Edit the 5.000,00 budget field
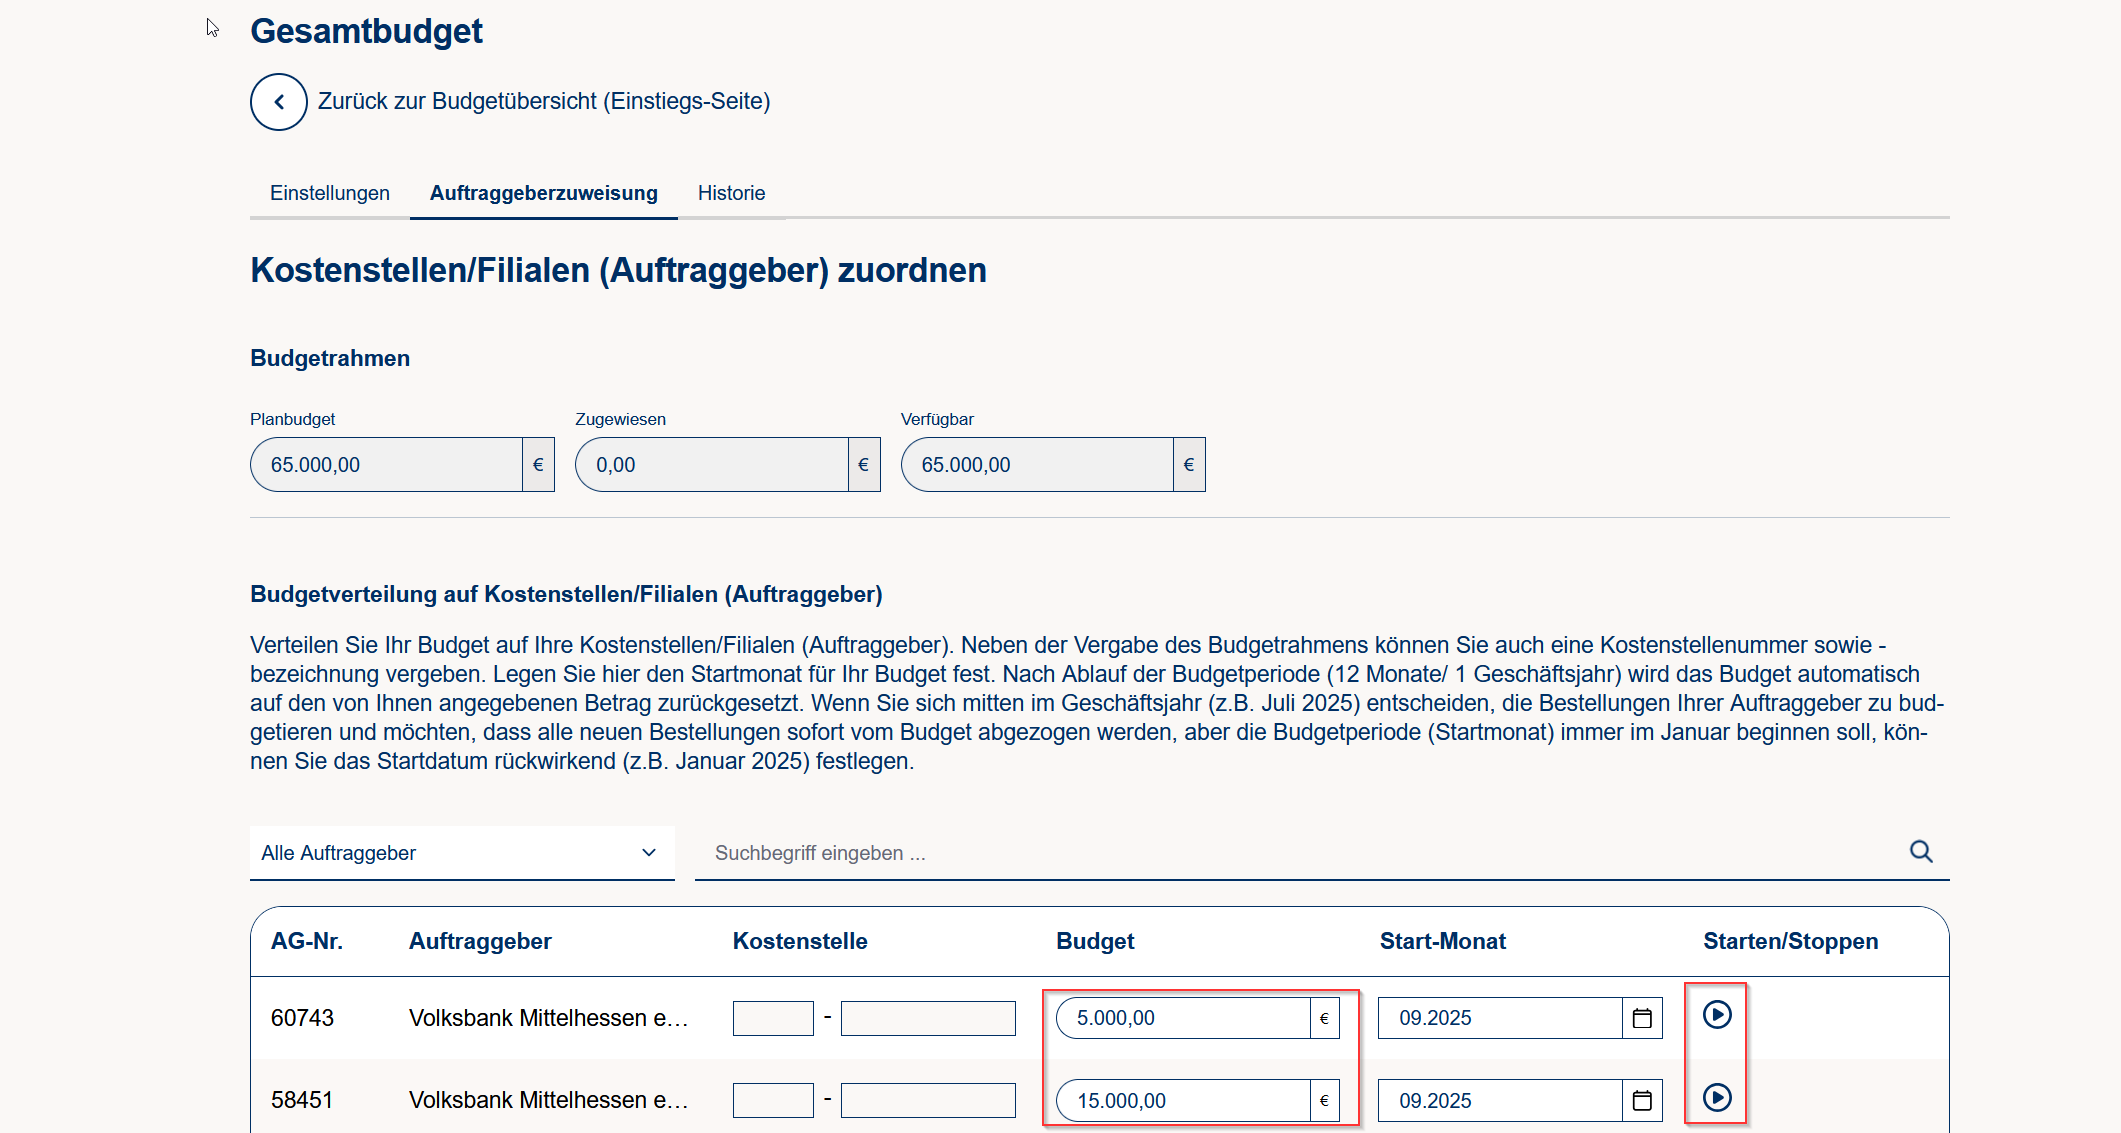The height and width of the screenshot is (1133, 2121). (1182, 1018)
